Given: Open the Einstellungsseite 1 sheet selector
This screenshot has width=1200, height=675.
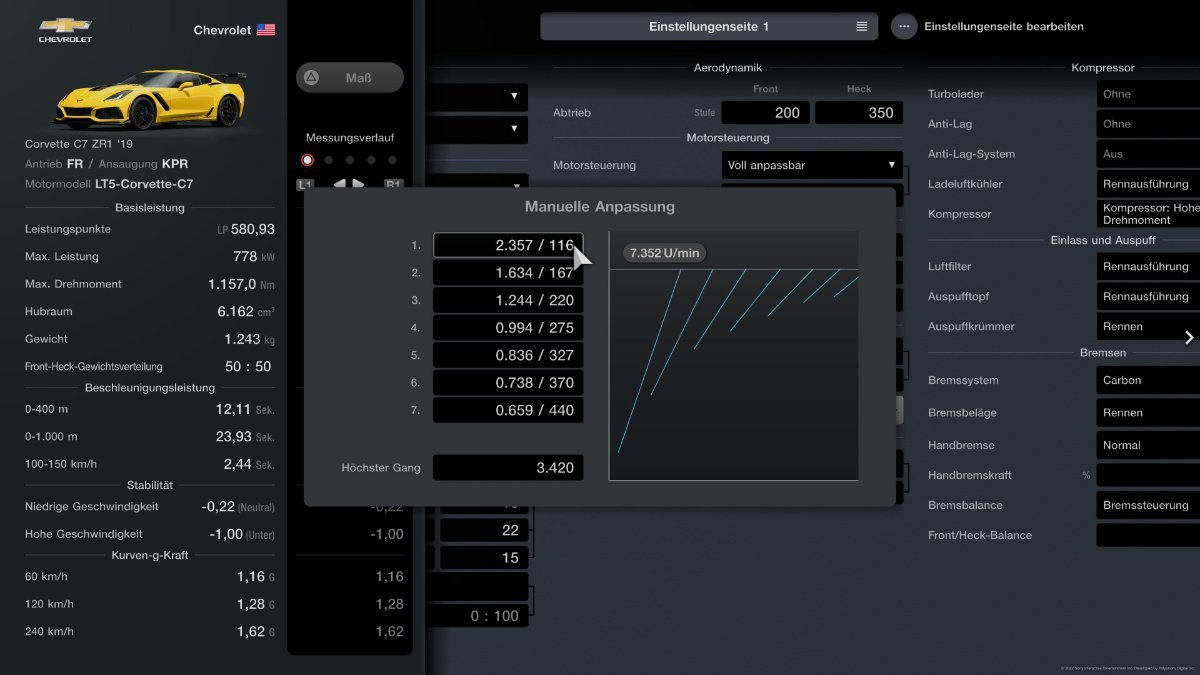Looking at the screenshot, I should pos(709,27).
